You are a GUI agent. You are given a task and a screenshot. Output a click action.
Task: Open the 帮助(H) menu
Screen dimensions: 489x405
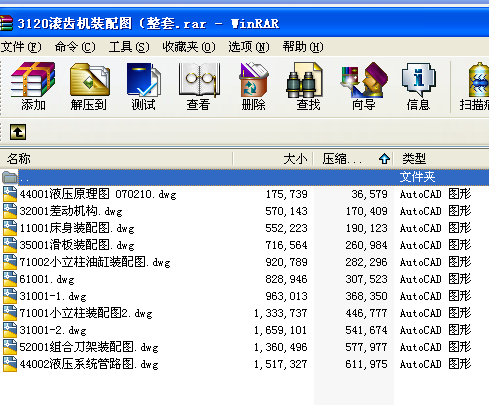pyautogui.click(x=303, y=47)
